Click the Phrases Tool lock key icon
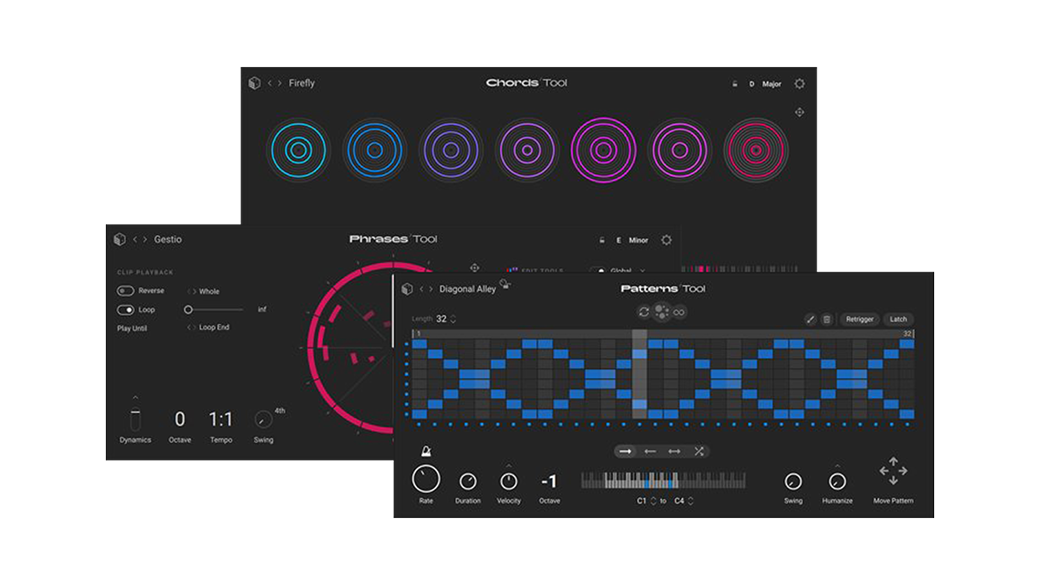The height and width of the screenshot is (585, 1040). click(602, 240)
